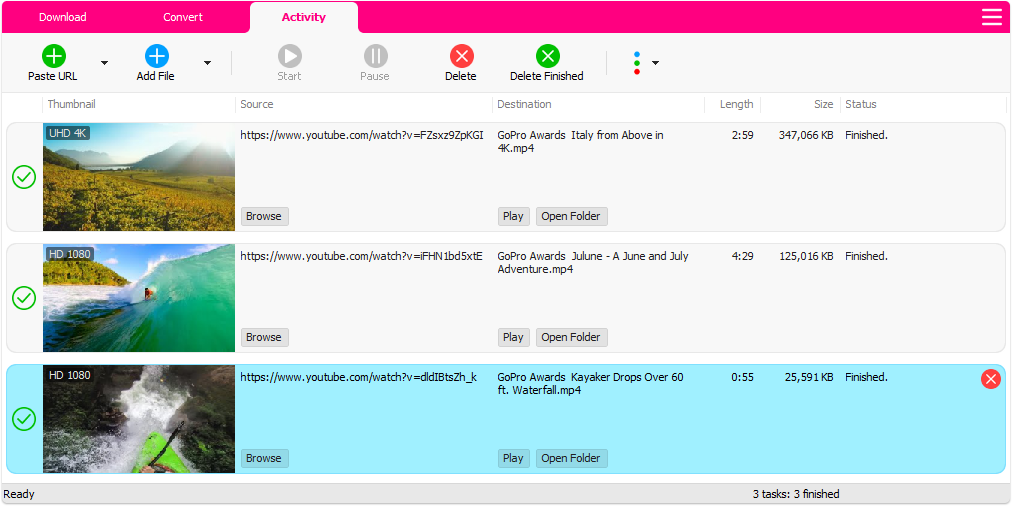Switch to the Convert tab
The width and height of the screenshot is (1012, 506).
click(x=183, y=17)
